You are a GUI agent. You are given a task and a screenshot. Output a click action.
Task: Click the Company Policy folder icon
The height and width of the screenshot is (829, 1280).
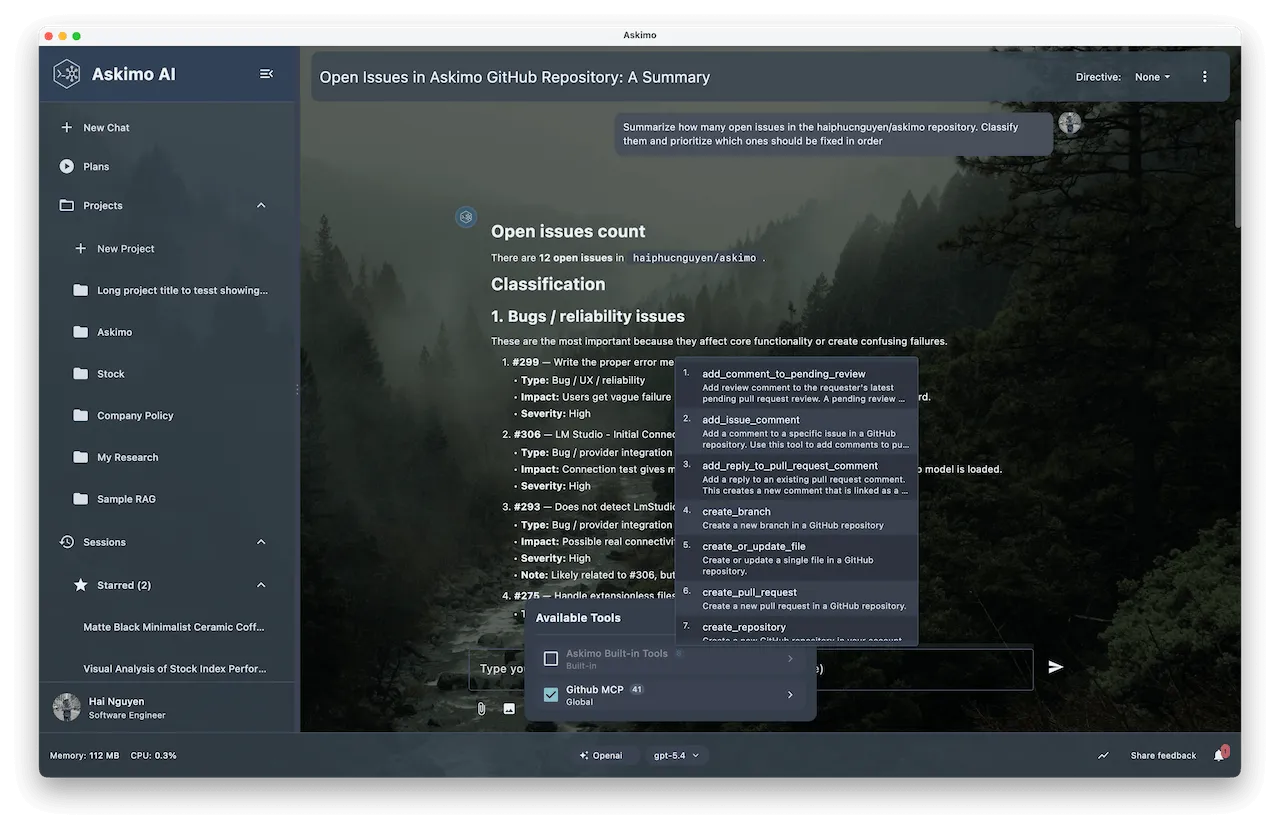81,416
